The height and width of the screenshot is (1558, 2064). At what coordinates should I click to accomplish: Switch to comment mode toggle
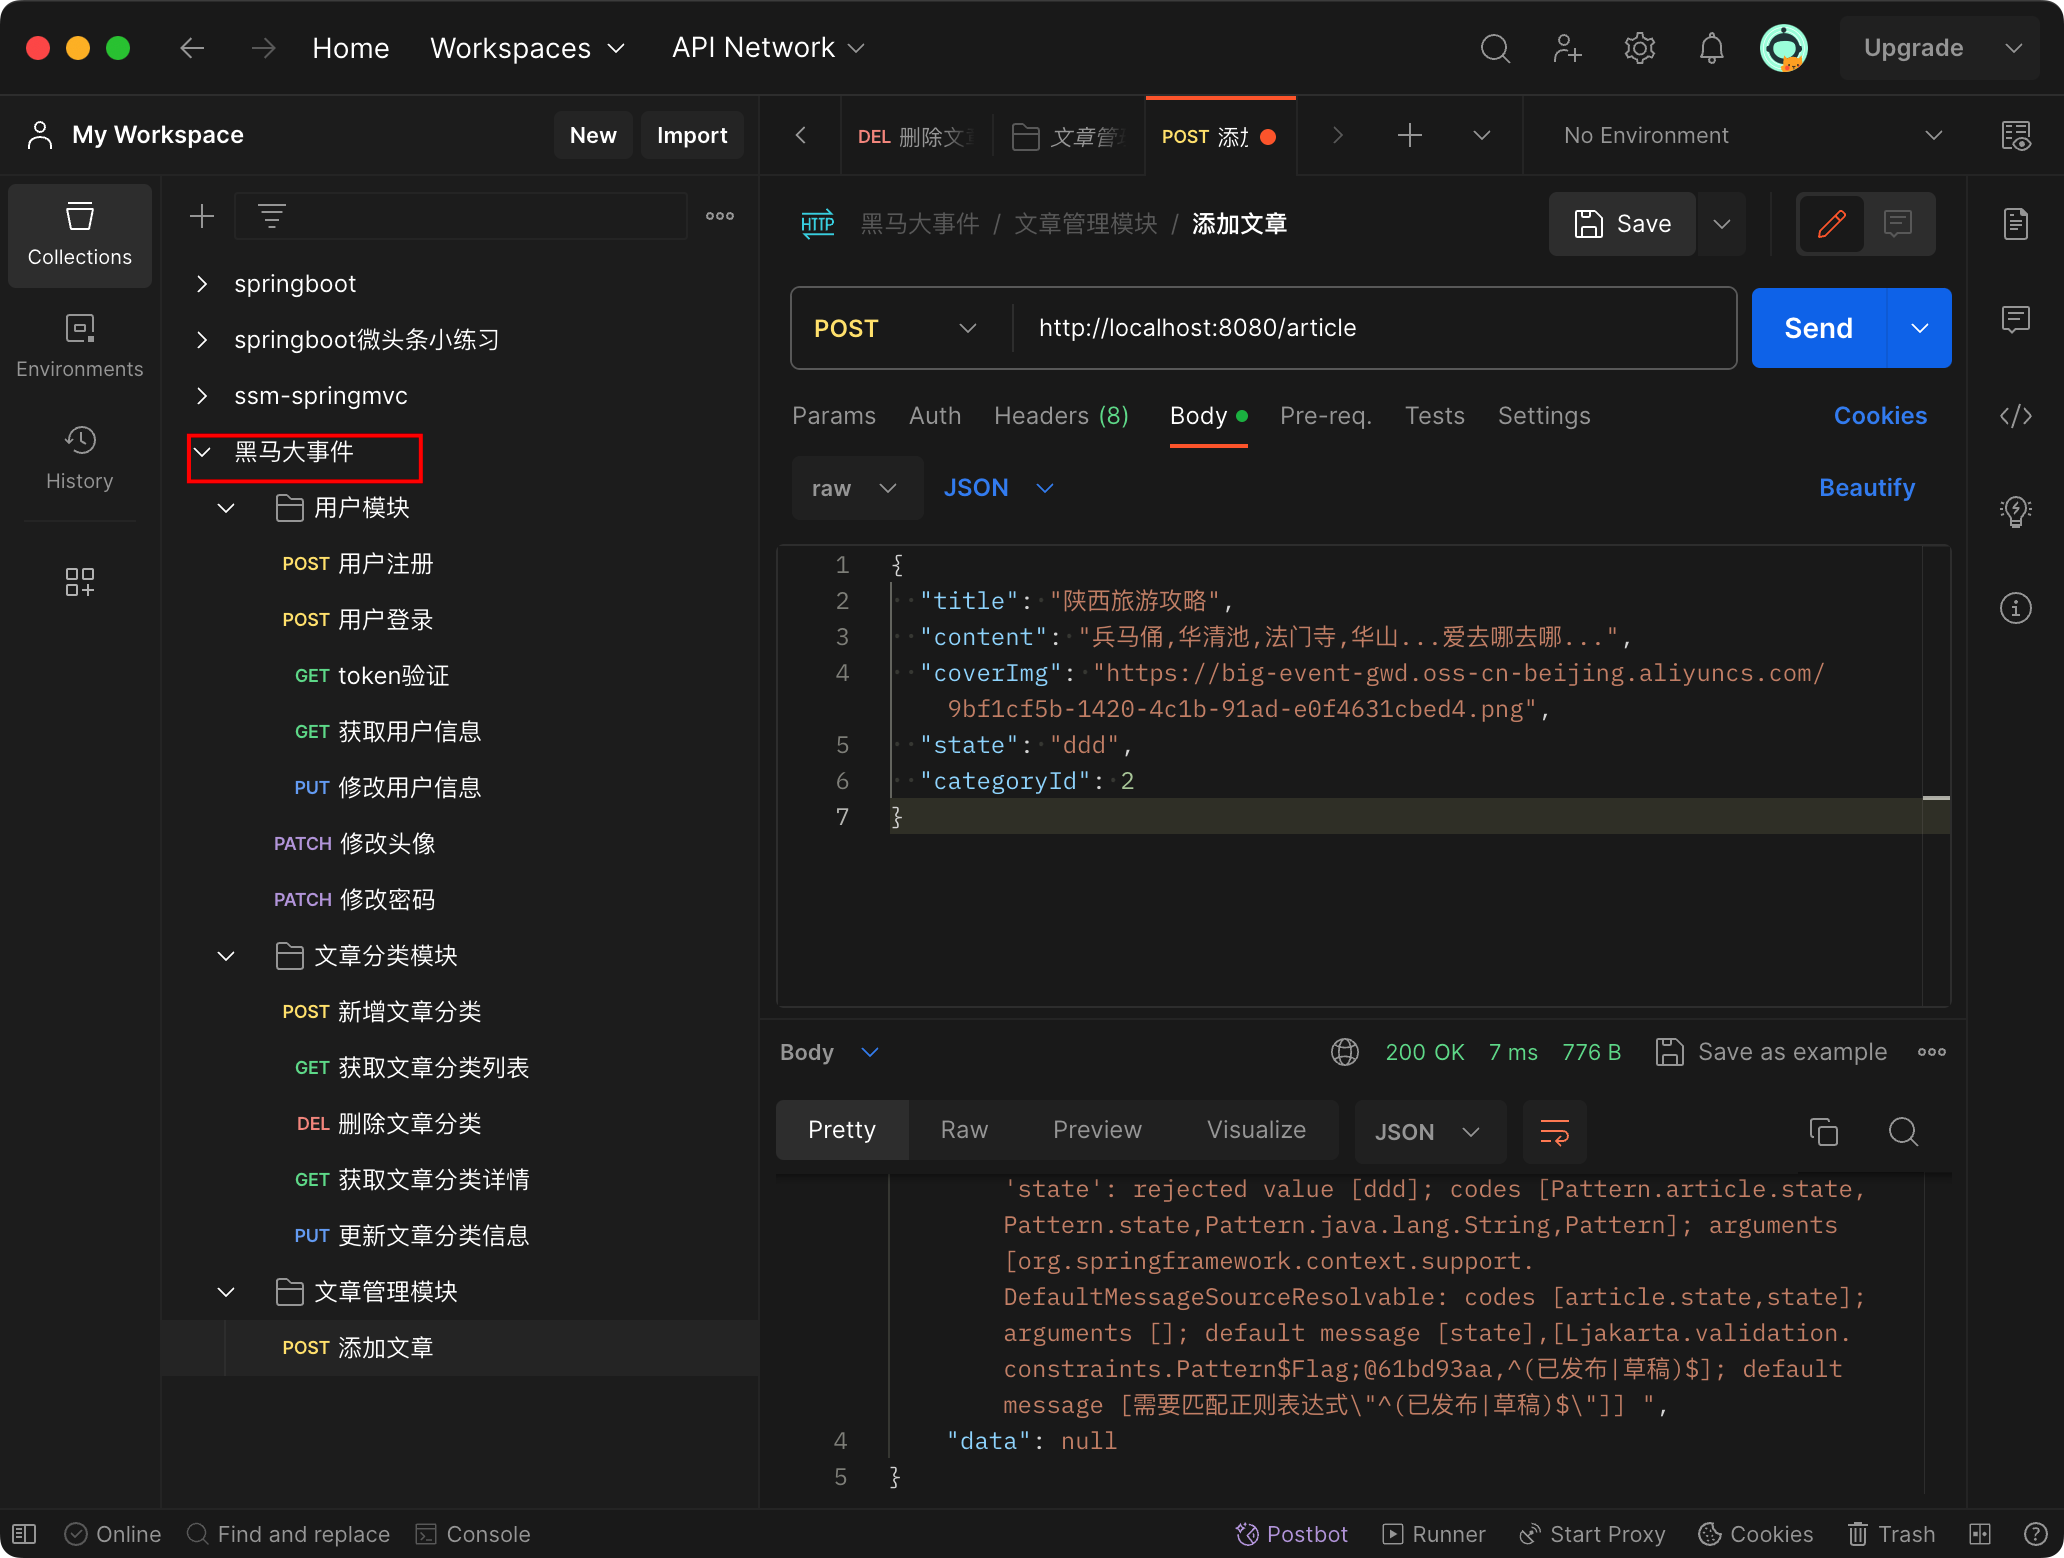point(1897,224)
